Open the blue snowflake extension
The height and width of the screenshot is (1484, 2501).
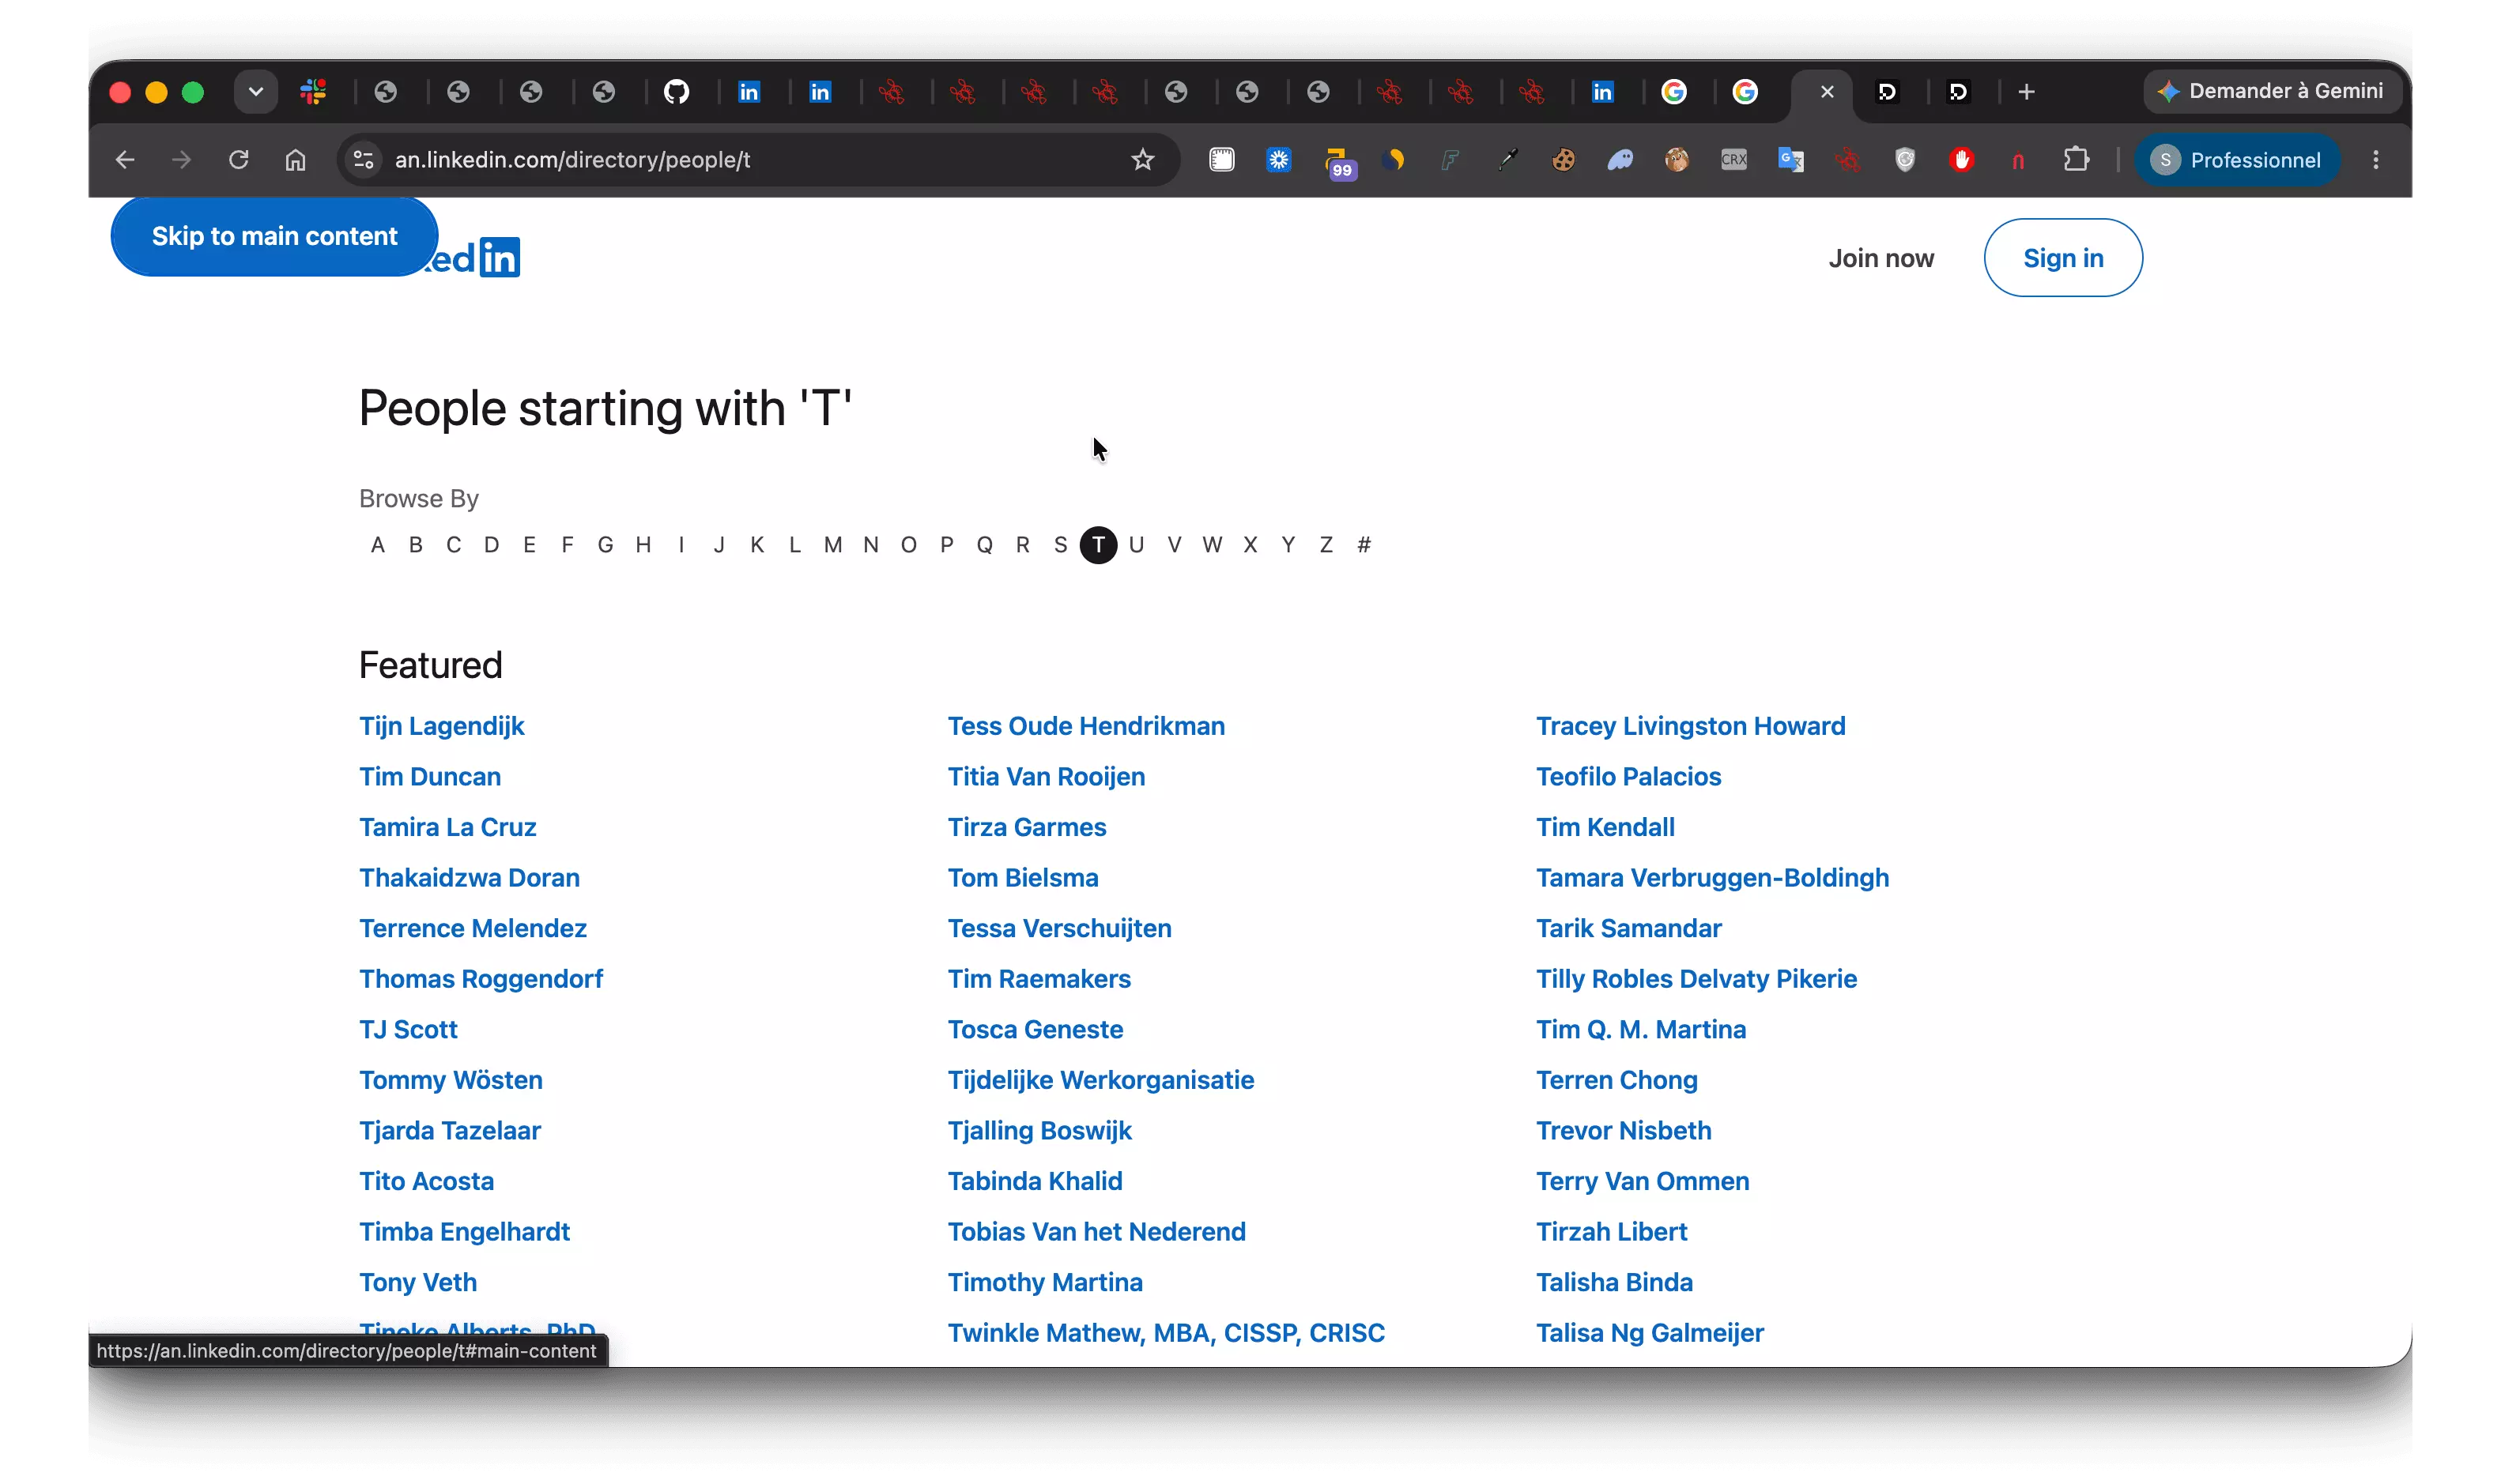click(1279, 160)
